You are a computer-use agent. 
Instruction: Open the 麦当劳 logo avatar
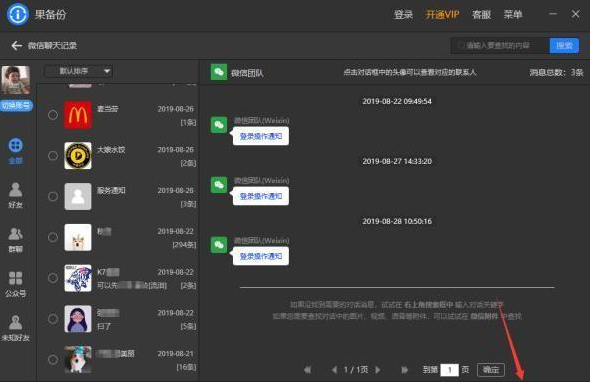[x=78, y=115]
